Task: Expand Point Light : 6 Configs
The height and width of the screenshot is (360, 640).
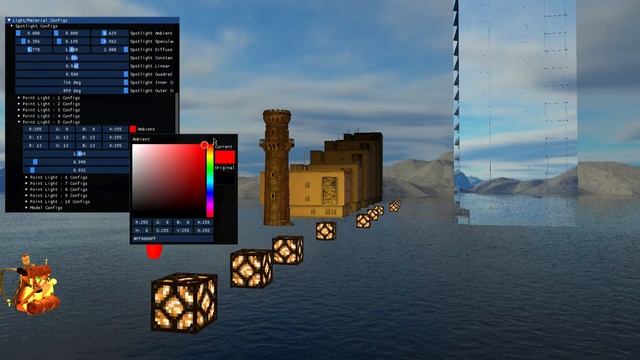Action: tap(26, 178)
